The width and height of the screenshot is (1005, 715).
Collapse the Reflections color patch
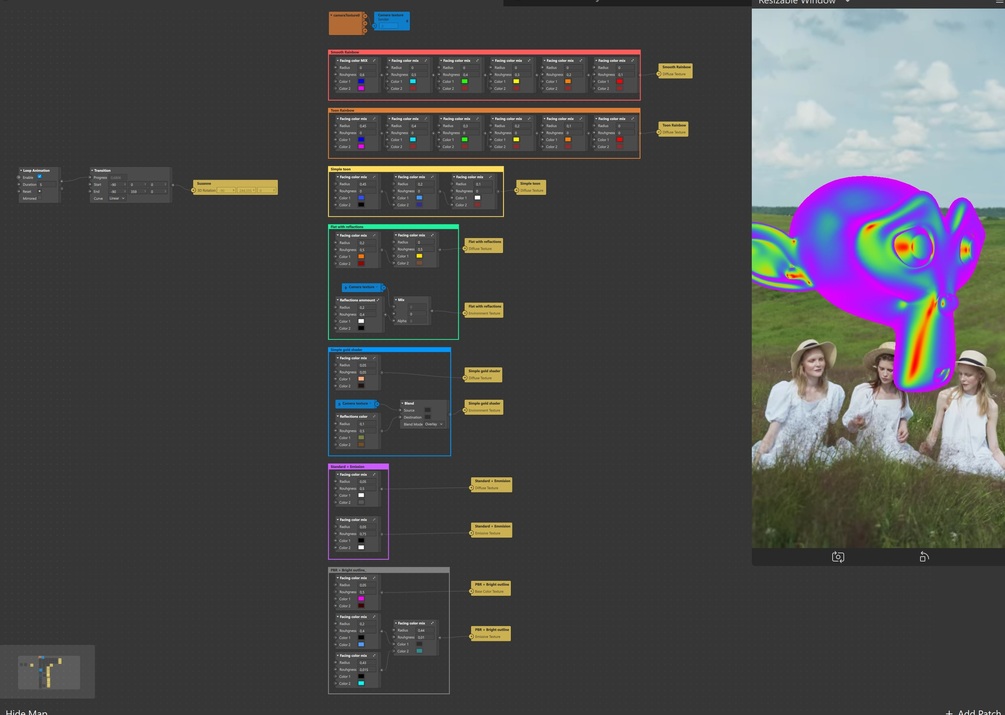click(337, 416)
